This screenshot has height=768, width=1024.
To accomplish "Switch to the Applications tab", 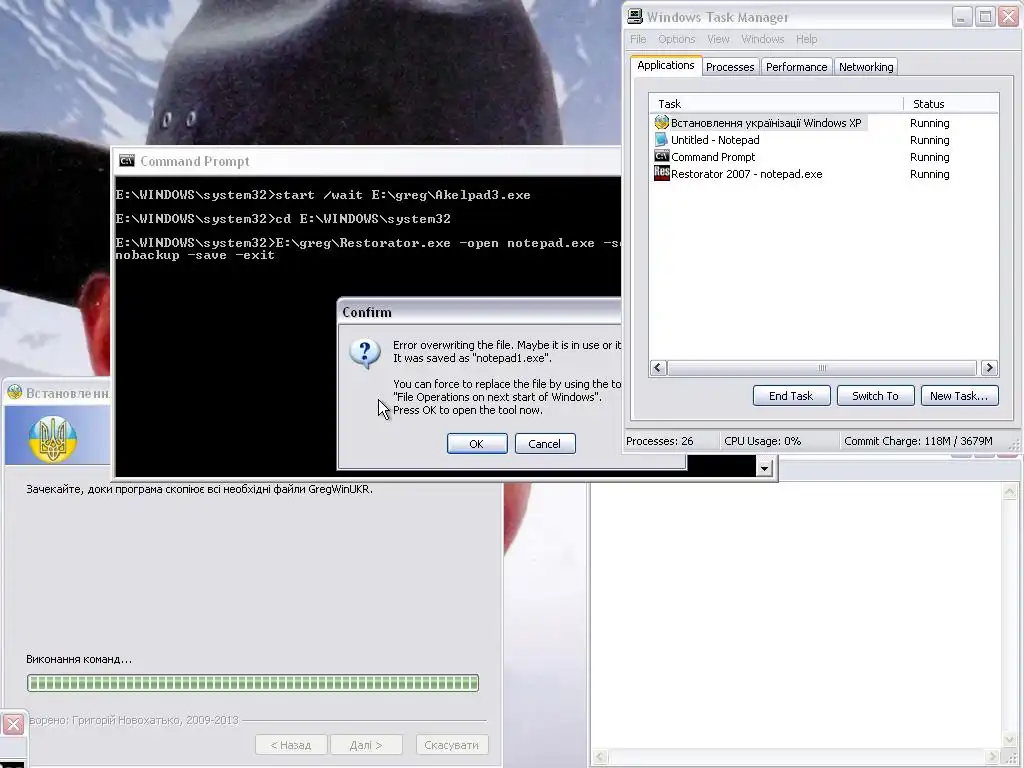I will [x=665, y=65].
